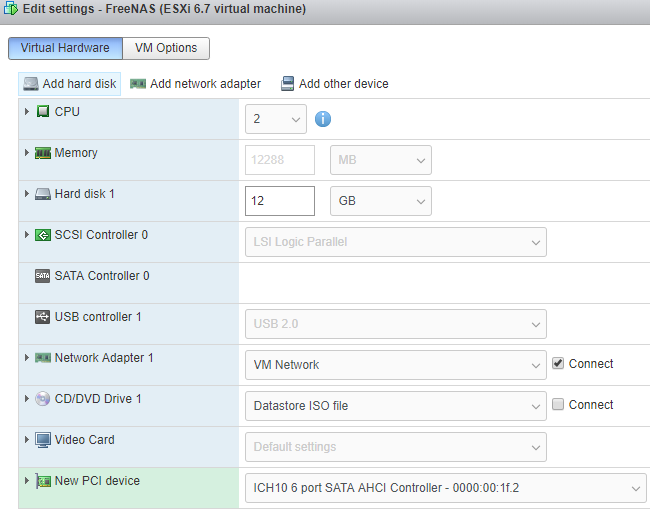This screenshot has width=650, height=510.
Task: Click the SCSI Controller 0 icon
Action: [43, 235]
